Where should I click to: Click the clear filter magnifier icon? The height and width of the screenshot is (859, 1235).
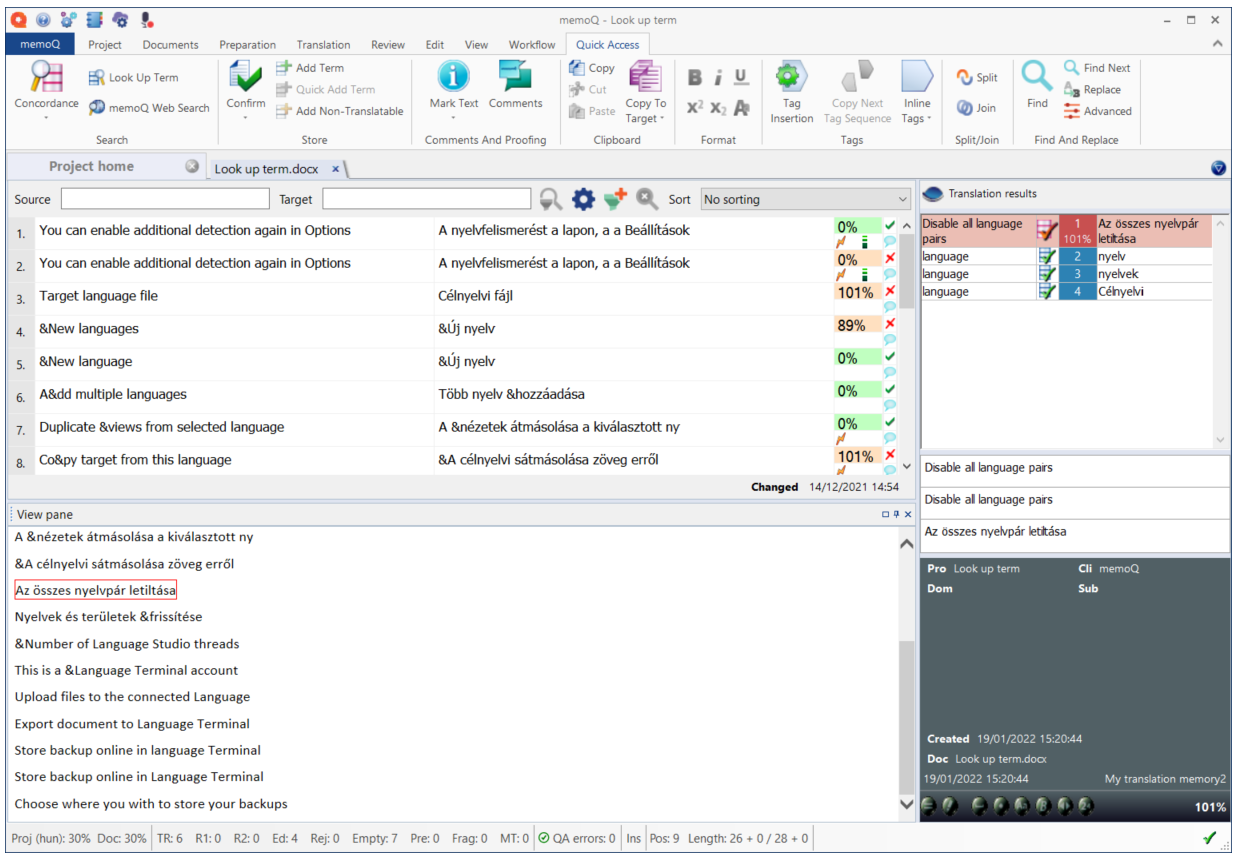[x=648, y=199]
